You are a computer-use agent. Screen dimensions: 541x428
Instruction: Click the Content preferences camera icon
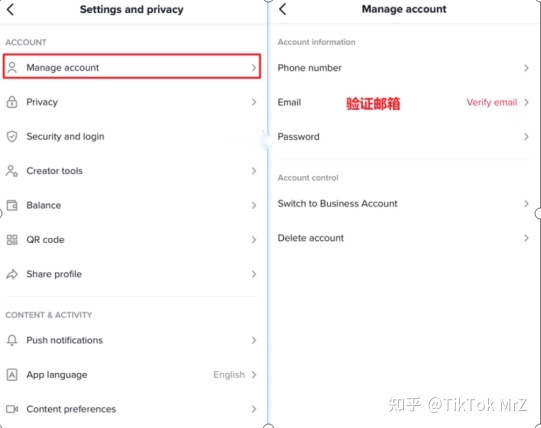(x=12, y=409)
